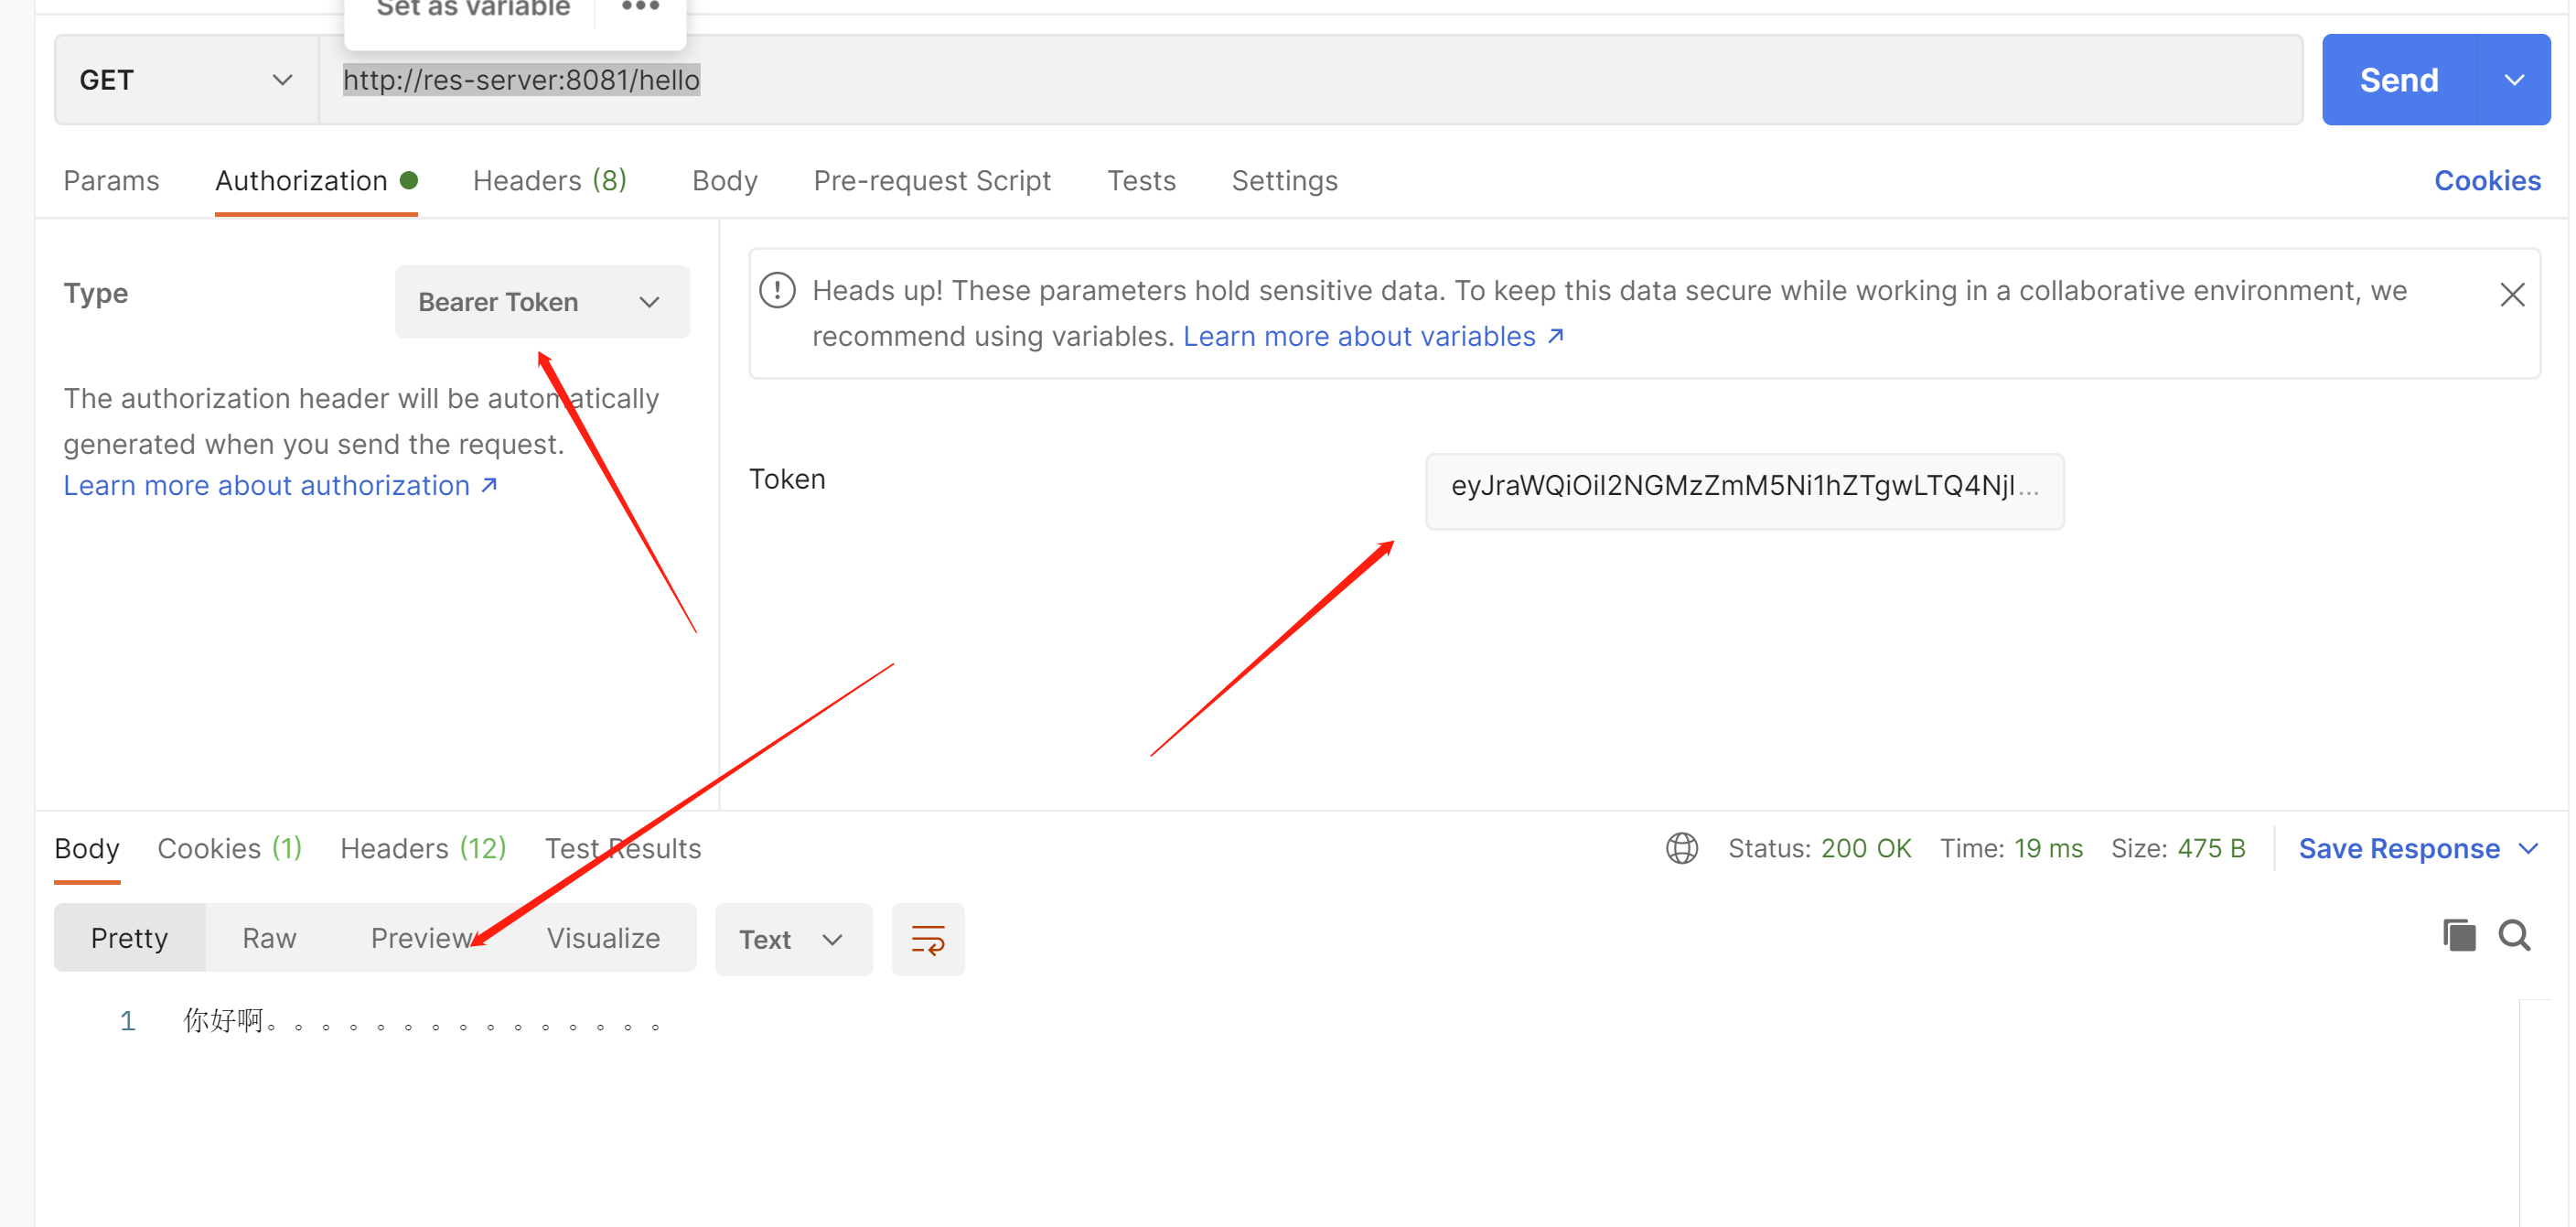Open the Headers (8) request tab
Image resolution: width=2576 pixels, height=1227 pixels.
pyautogui.click(x=549, y=180)
